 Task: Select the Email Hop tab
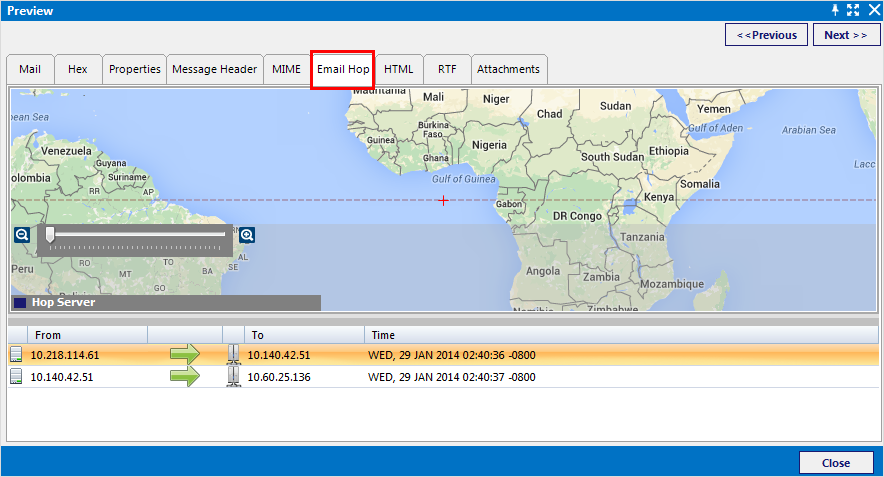point(343,69)
